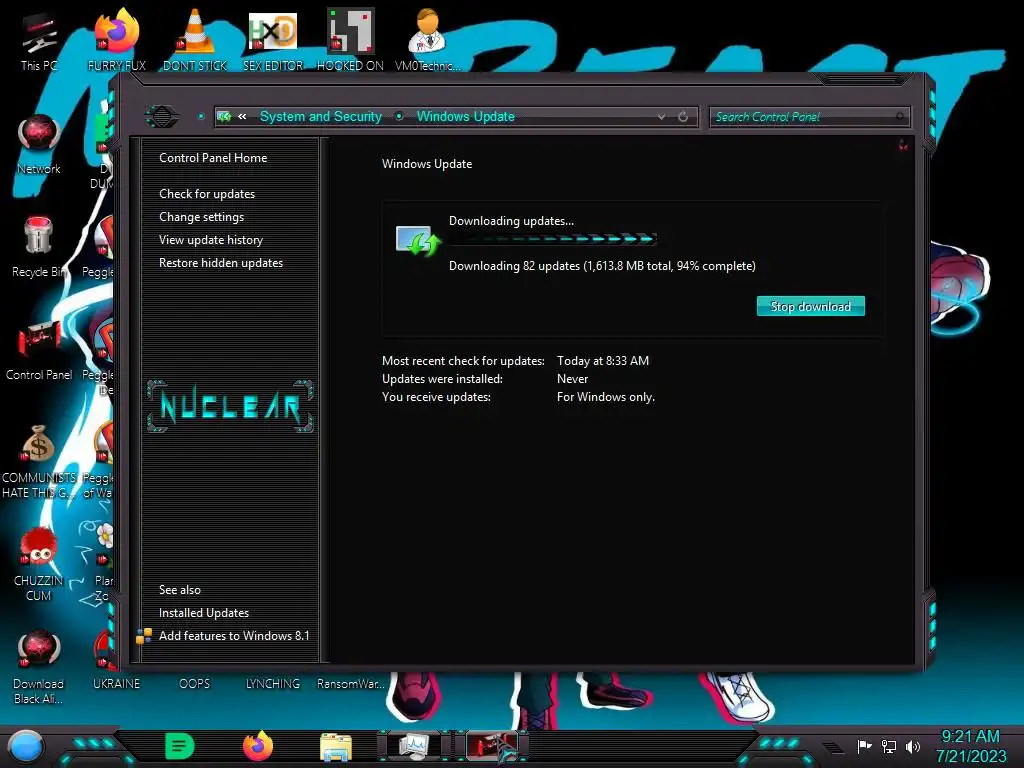Expand the breadcrumb double-chevron in address bar
The image size is (1024, 768).
pos(242,117)
